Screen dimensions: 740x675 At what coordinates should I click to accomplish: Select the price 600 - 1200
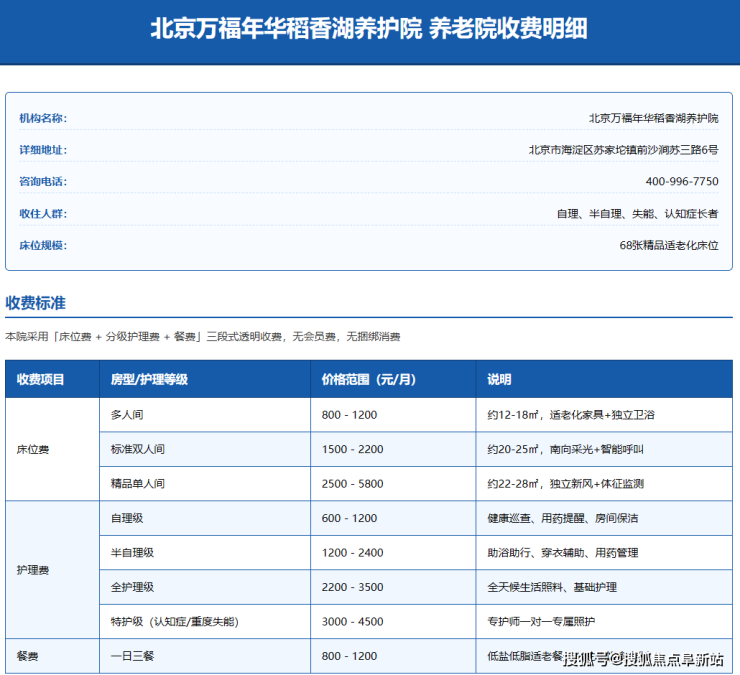pyautogui.click(x=349, y=518)
